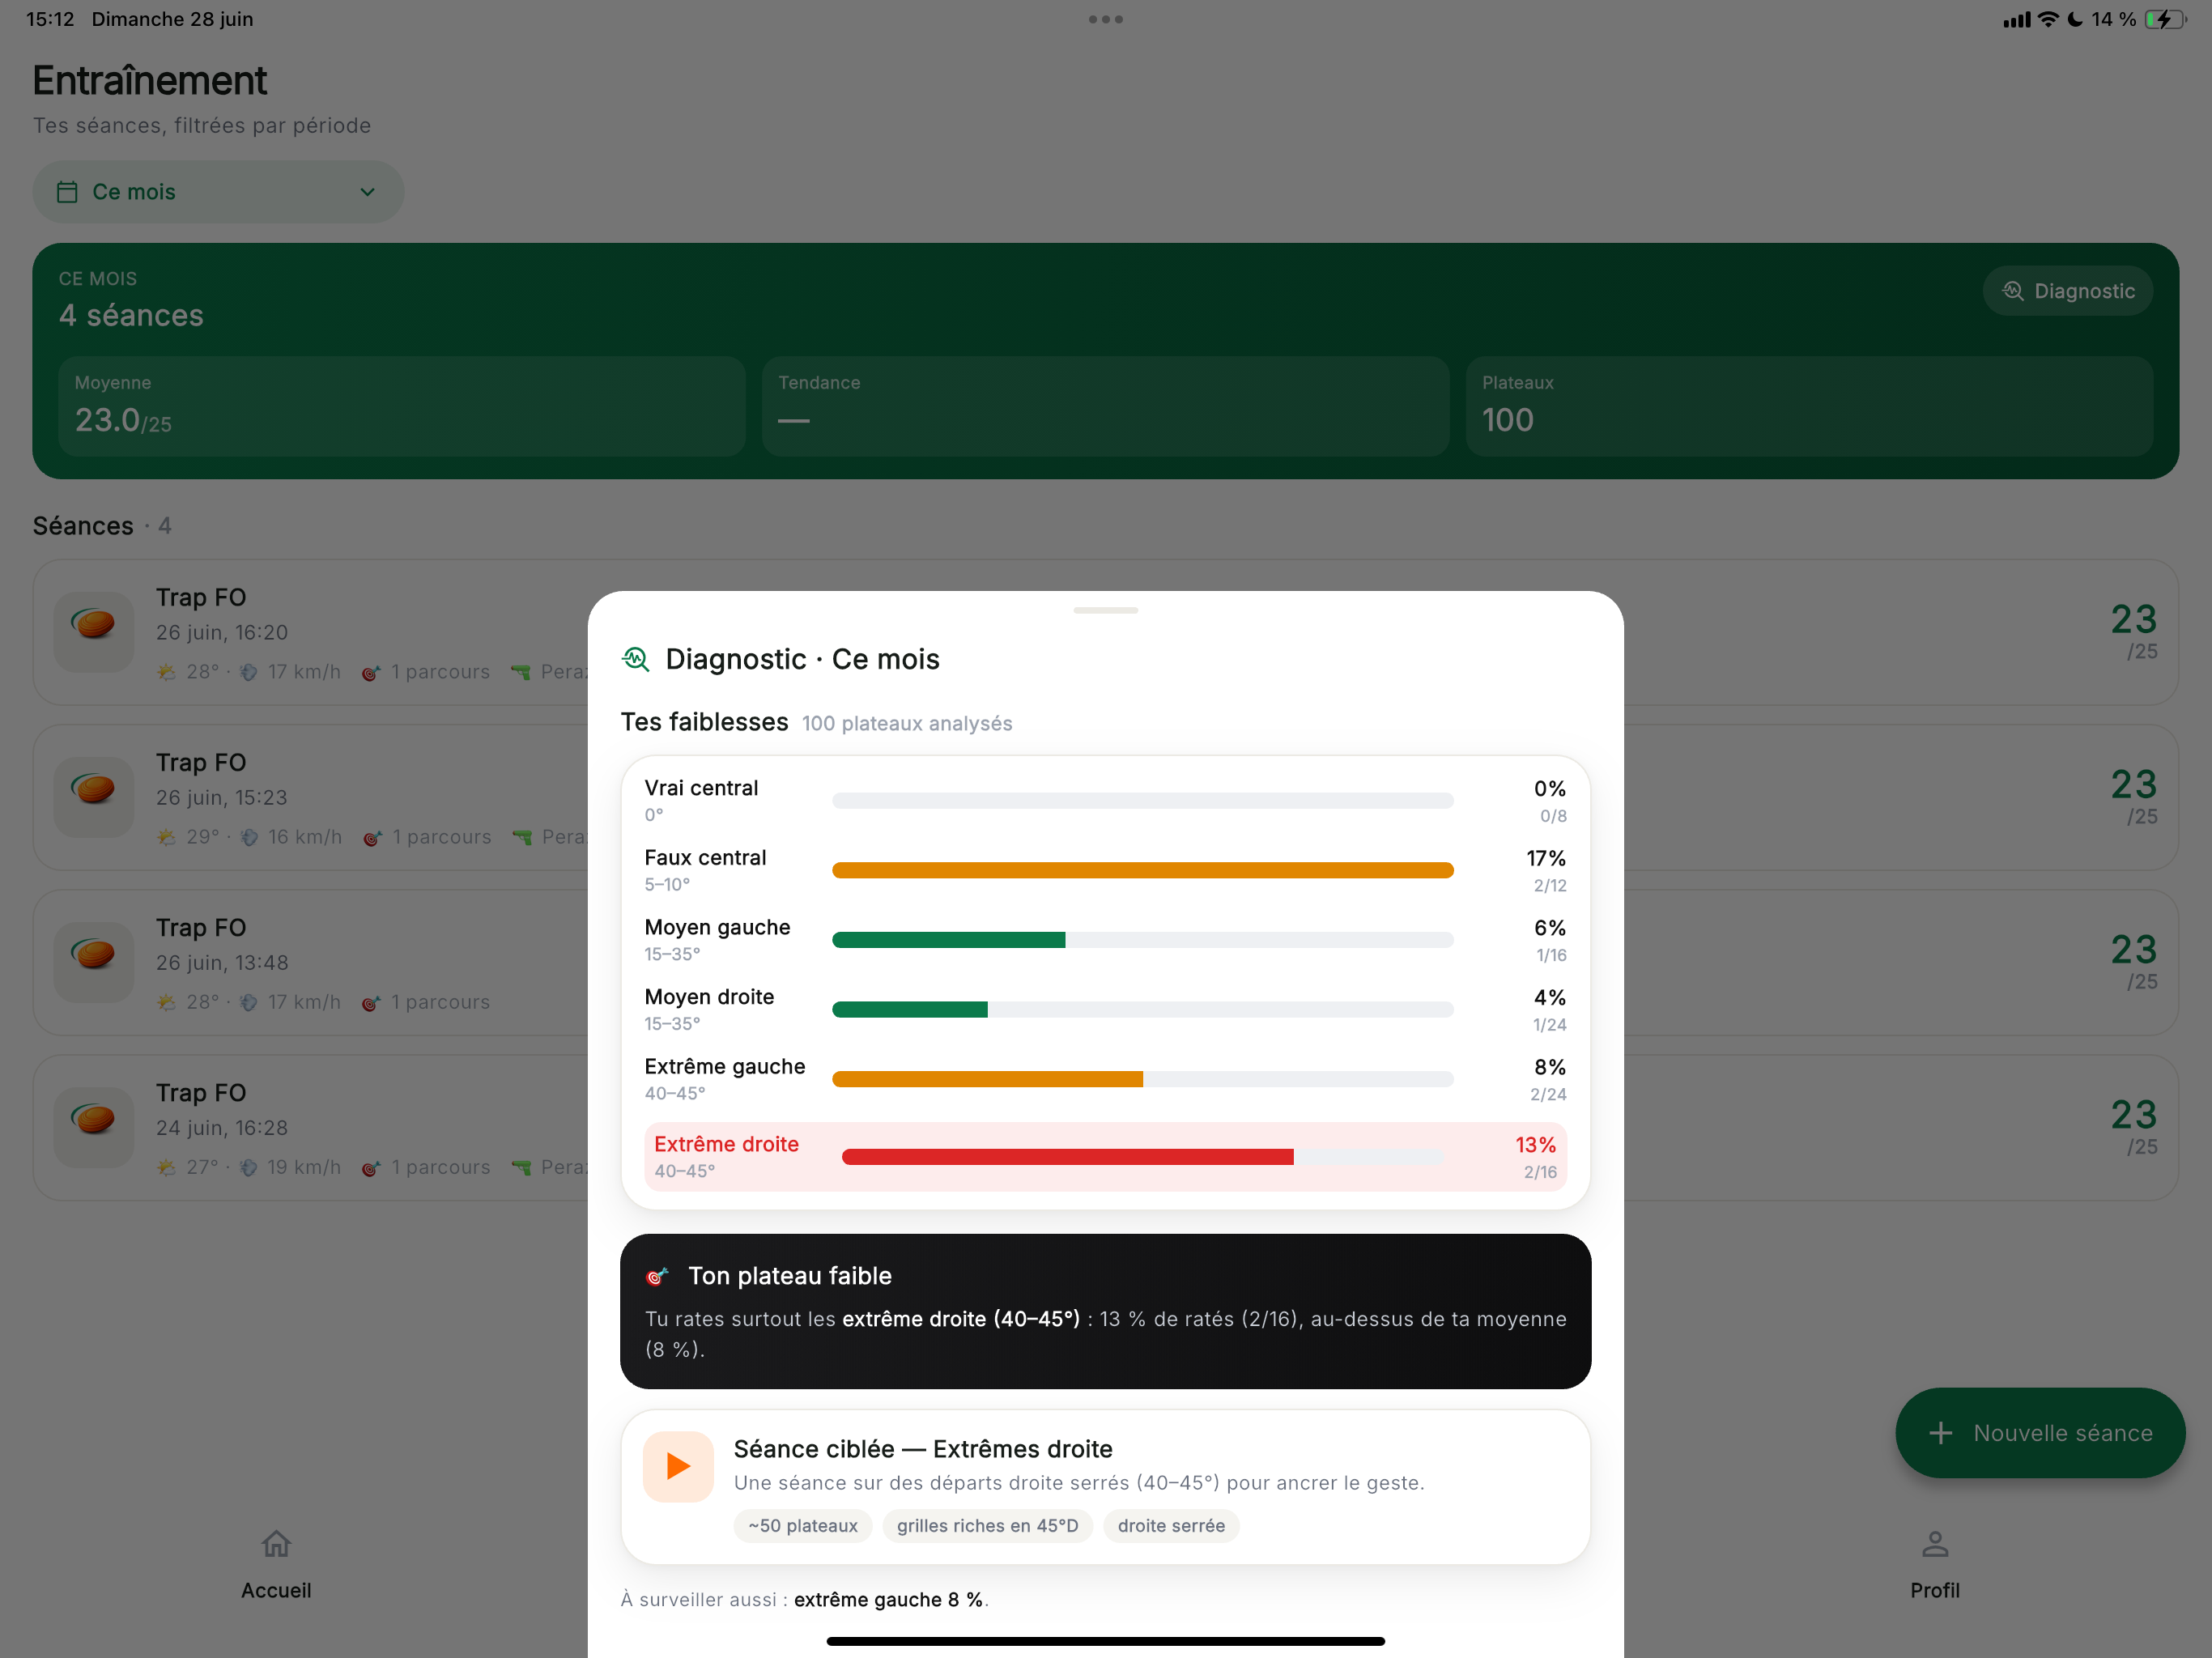
Task: Click the grilles riches en 45°D tag
Action: pos(987,1525)
